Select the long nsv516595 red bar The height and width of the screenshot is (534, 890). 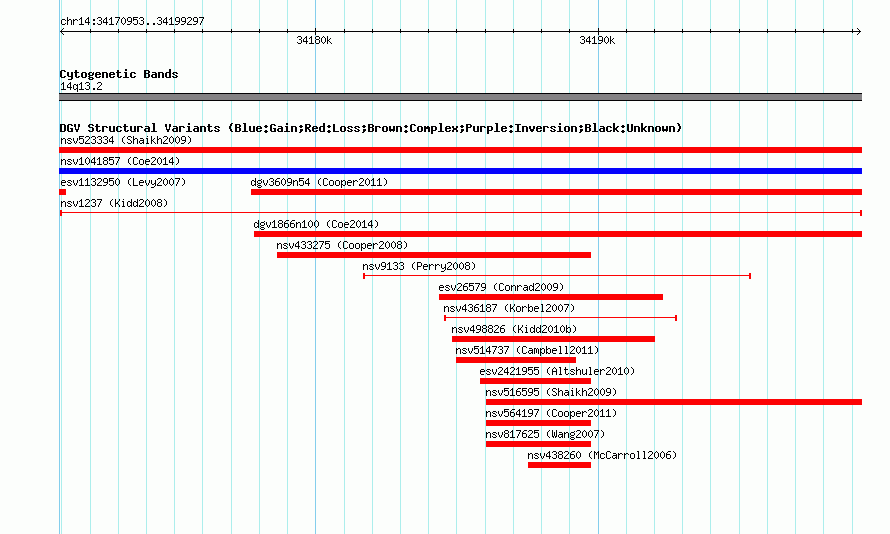point(674,402)
